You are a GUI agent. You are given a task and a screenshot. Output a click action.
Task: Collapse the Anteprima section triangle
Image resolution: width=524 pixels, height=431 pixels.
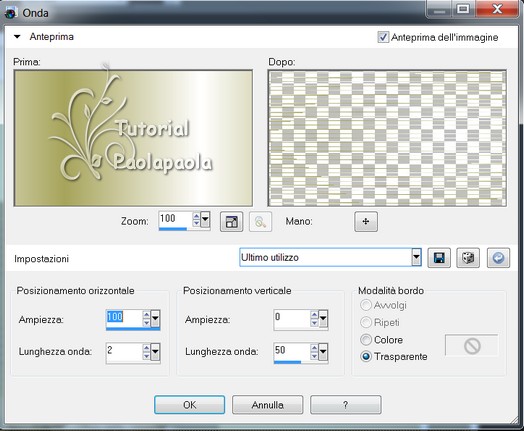[17, 37]
